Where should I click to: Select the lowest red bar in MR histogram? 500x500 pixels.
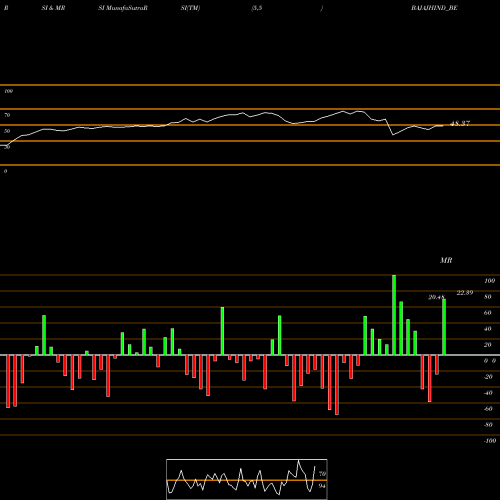tap(337, 385)
